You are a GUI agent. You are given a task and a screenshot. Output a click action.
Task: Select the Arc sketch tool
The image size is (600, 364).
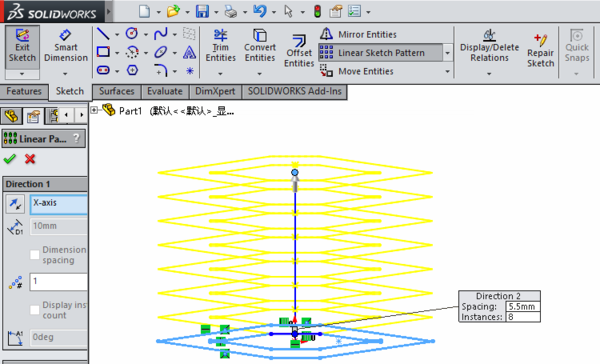coord(132,52)
